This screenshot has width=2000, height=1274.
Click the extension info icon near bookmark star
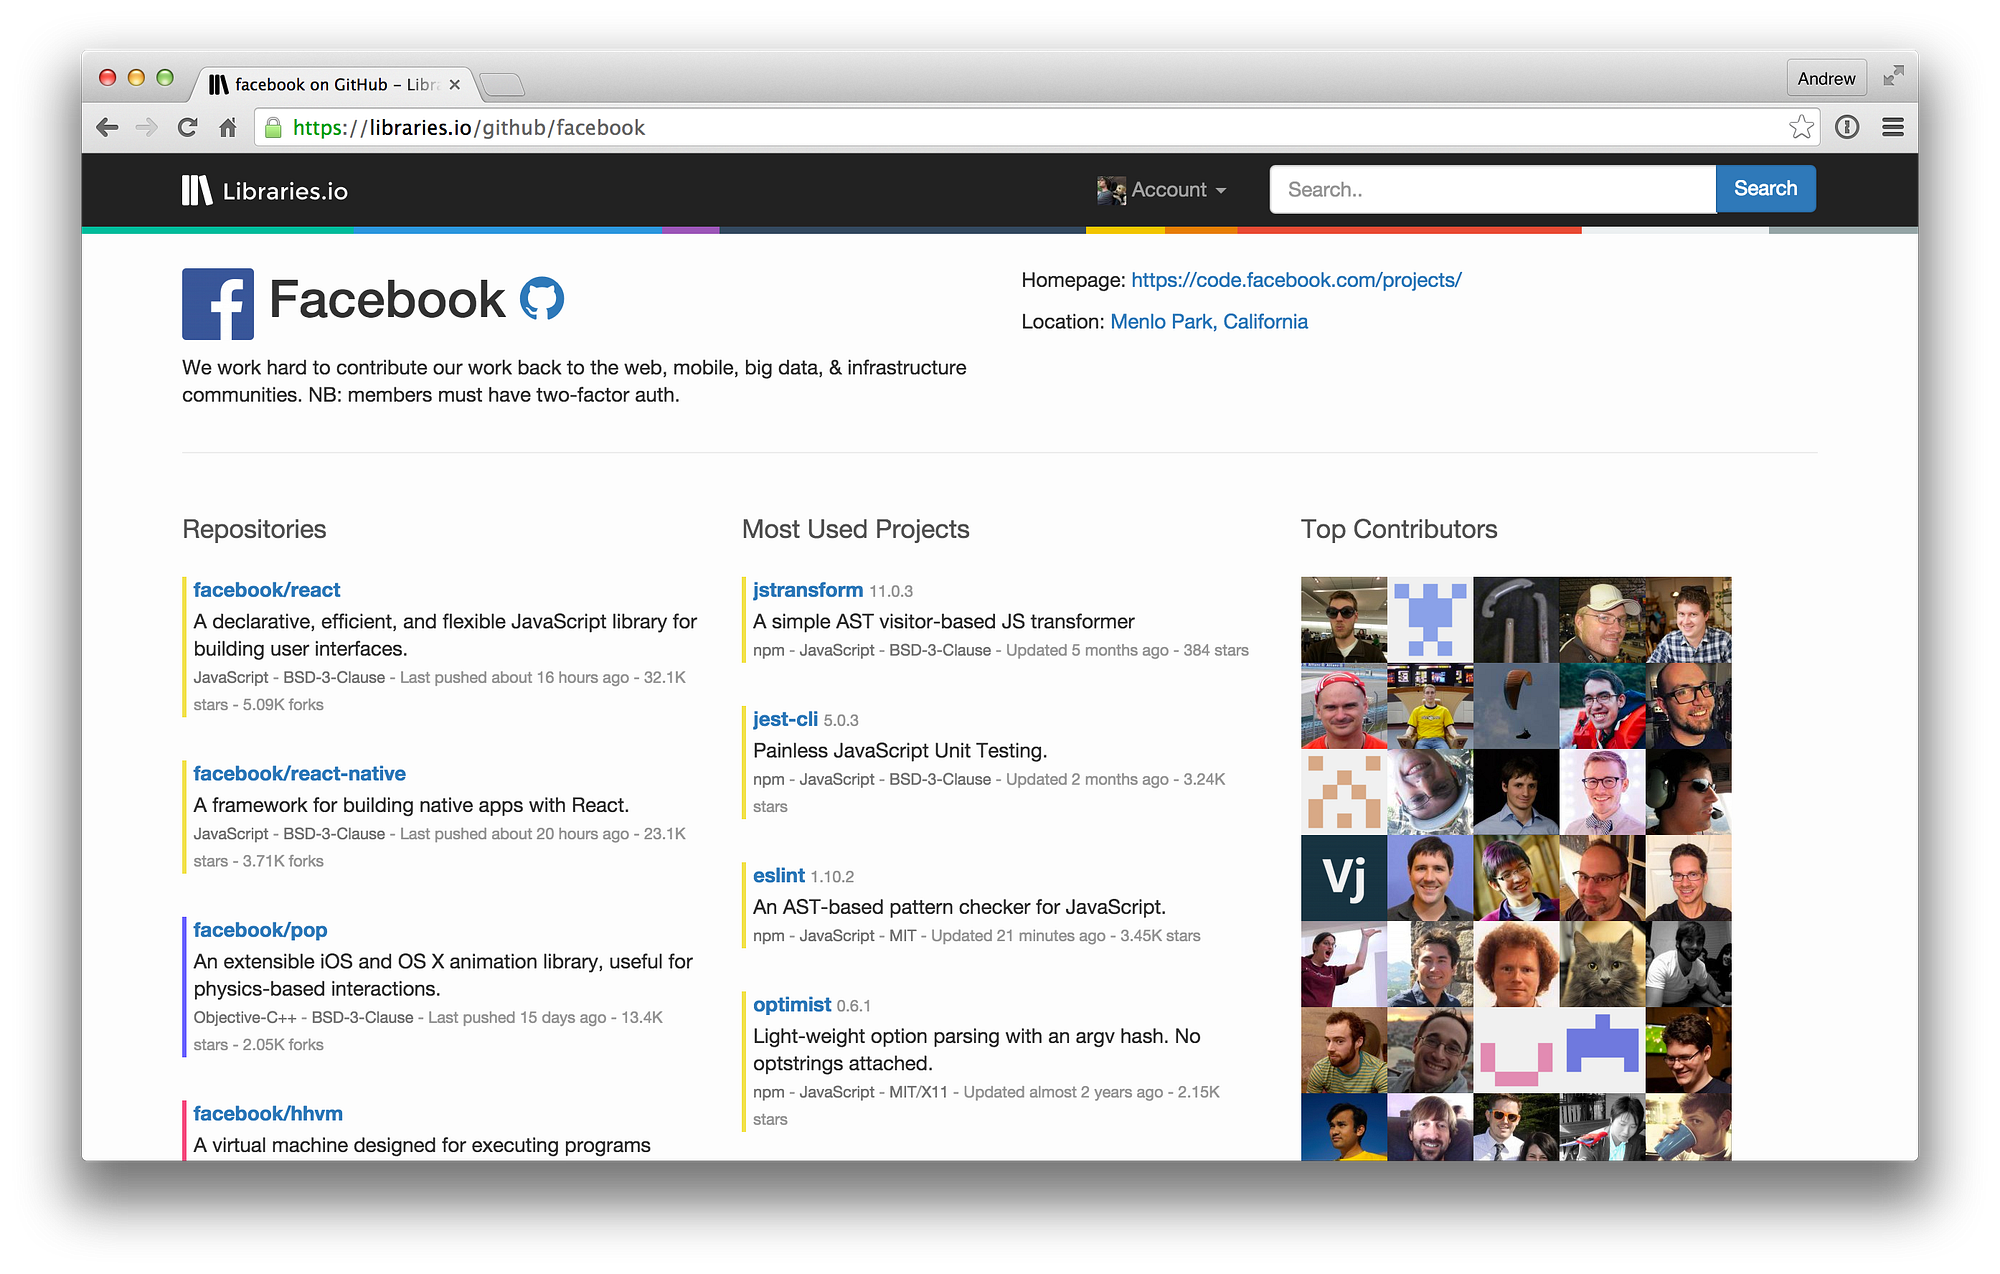1847,127
